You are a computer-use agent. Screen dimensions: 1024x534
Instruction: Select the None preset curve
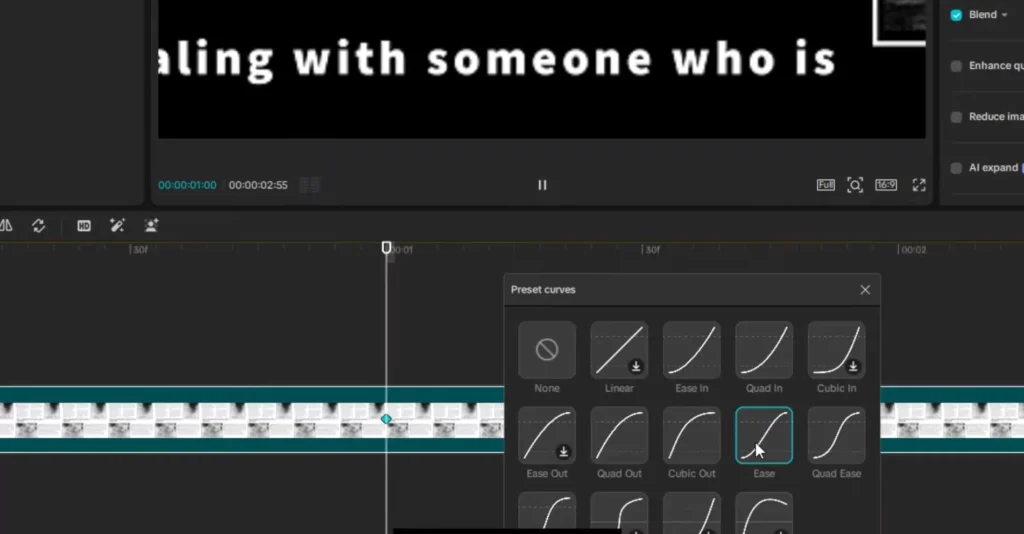pyautogui.click(x=547, y=350)
